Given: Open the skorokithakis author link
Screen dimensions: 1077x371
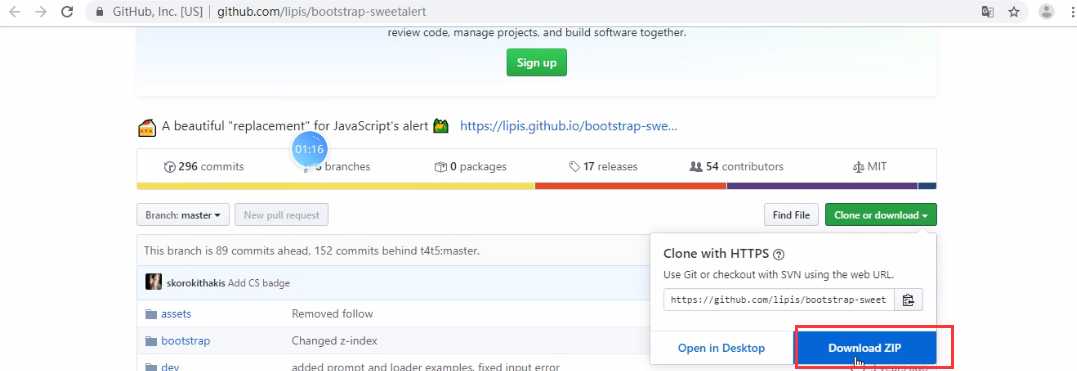Looking at the screenshot, I should (196, 283).
